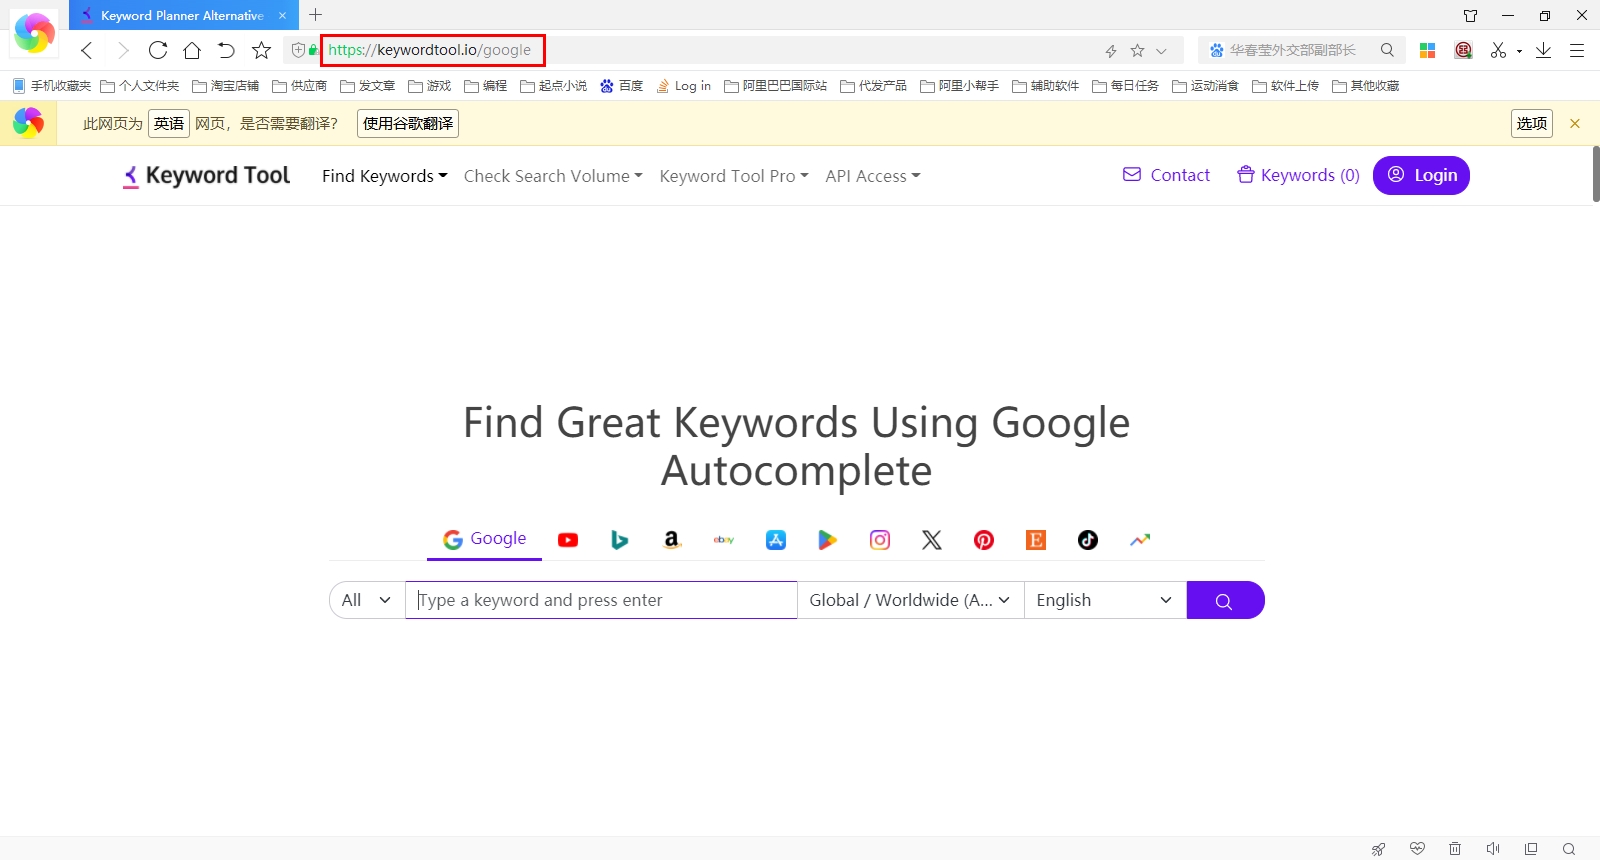Click the Google Translate button in the translate bar
This screenshot has width=1600, height=860.
coord(408,123)
